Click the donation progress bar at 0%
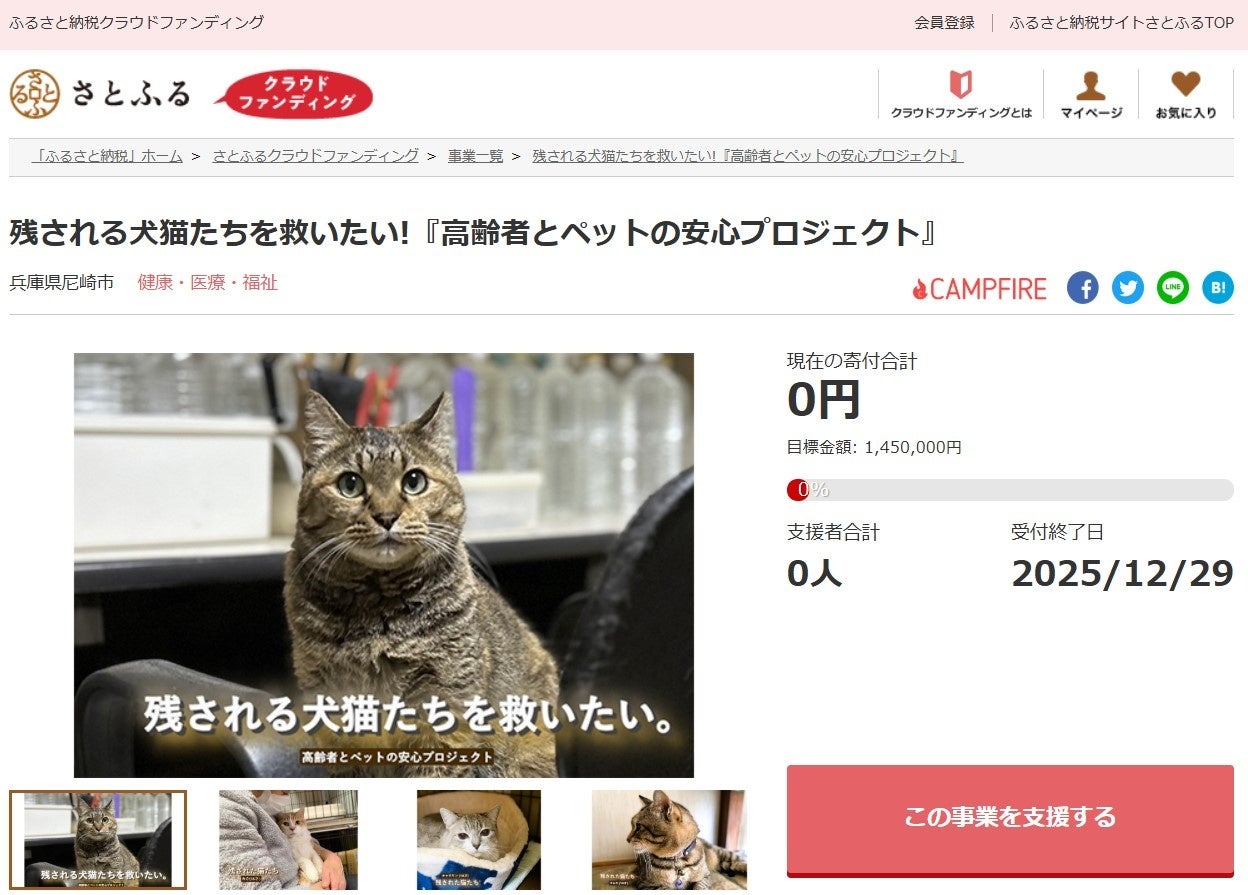Viewport: 1248px width, 895px height. (1010, 490)
